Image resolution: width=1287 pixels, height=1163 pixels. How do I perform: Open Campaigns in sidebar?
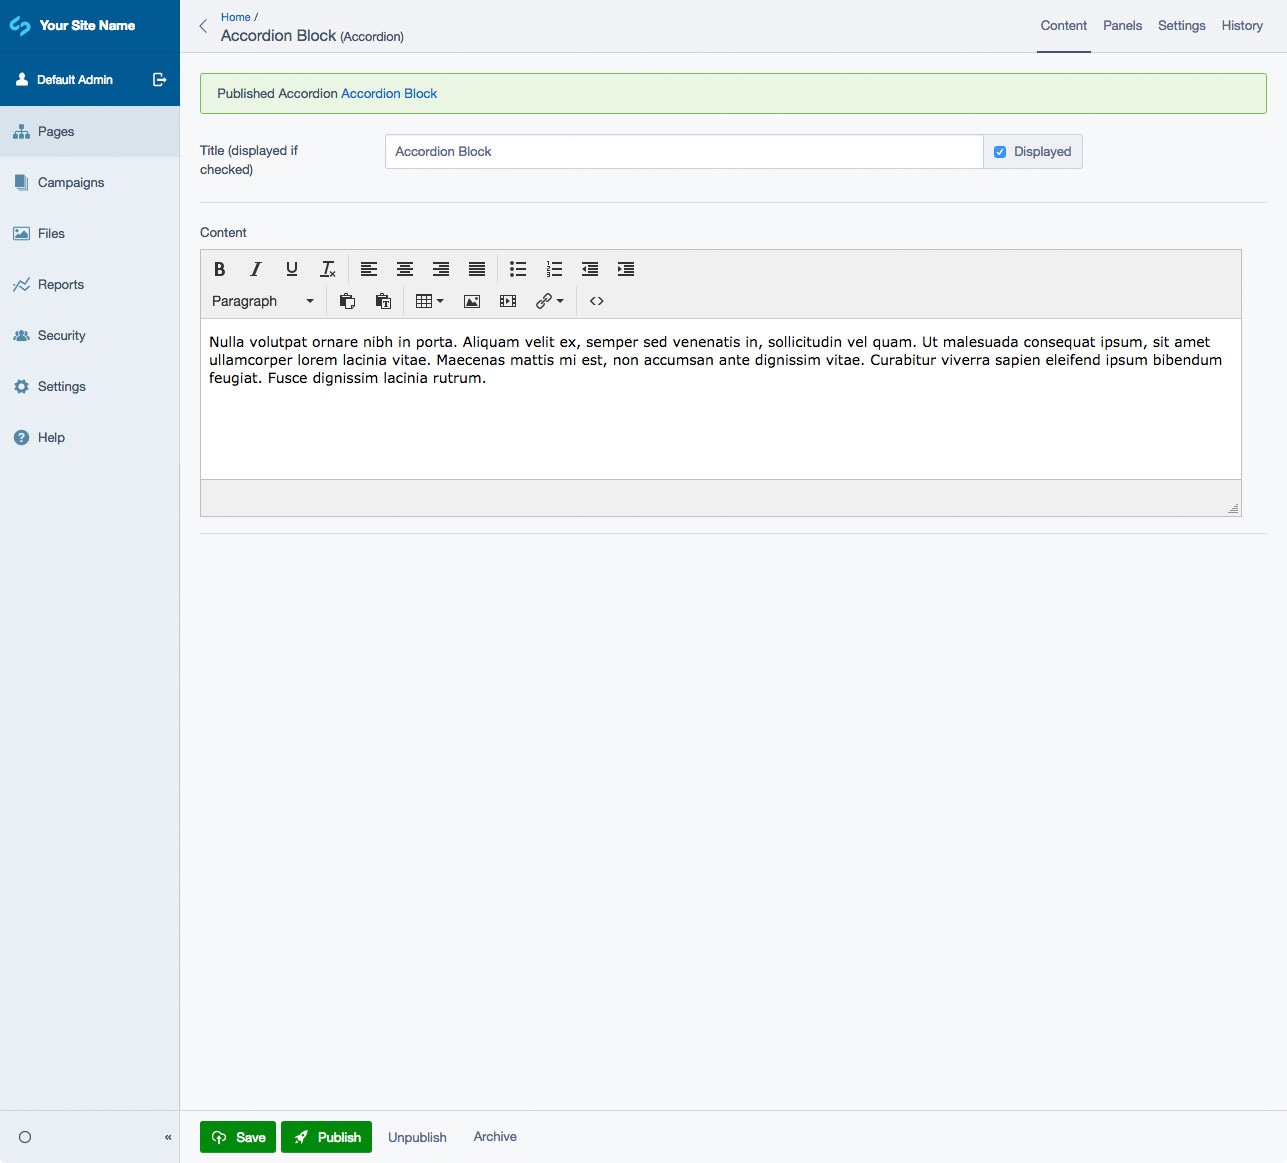[x=90, y=182]
